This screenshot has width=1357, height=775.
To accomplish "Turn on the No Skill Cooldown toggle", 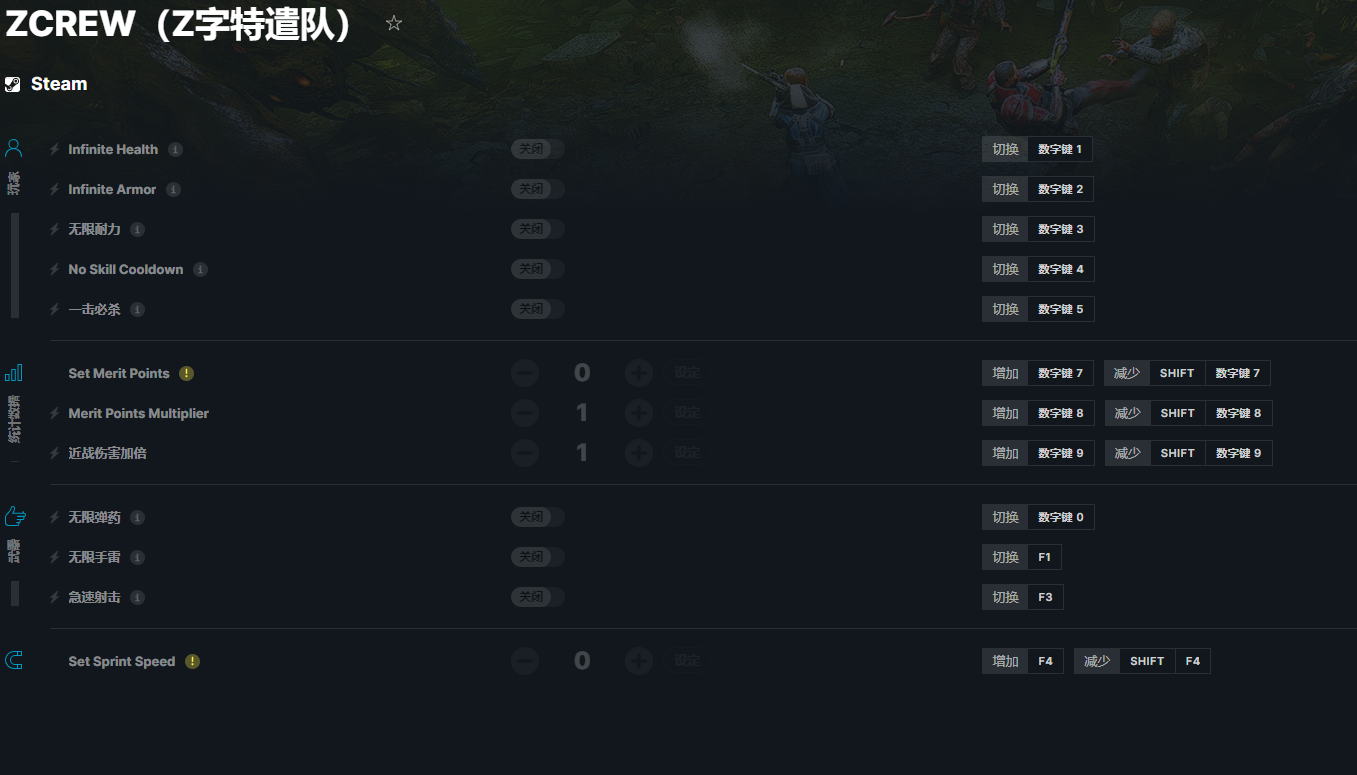I will (x=538, y=269).
